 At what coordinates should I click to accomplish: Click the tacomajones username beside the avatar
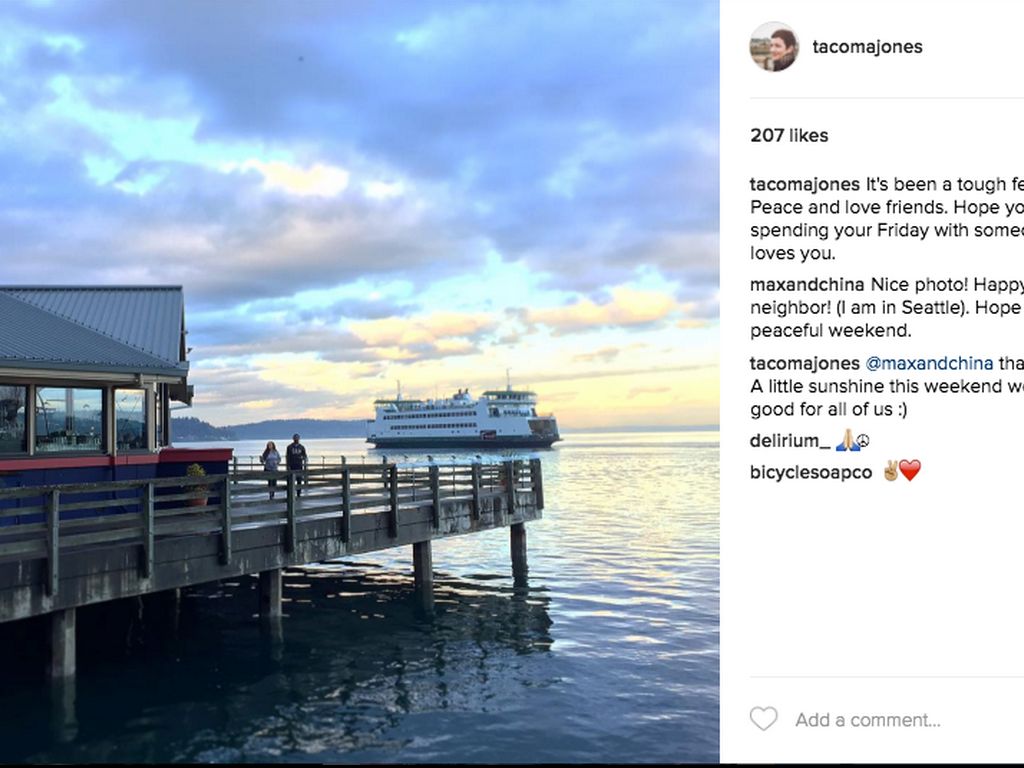(867, 47)
